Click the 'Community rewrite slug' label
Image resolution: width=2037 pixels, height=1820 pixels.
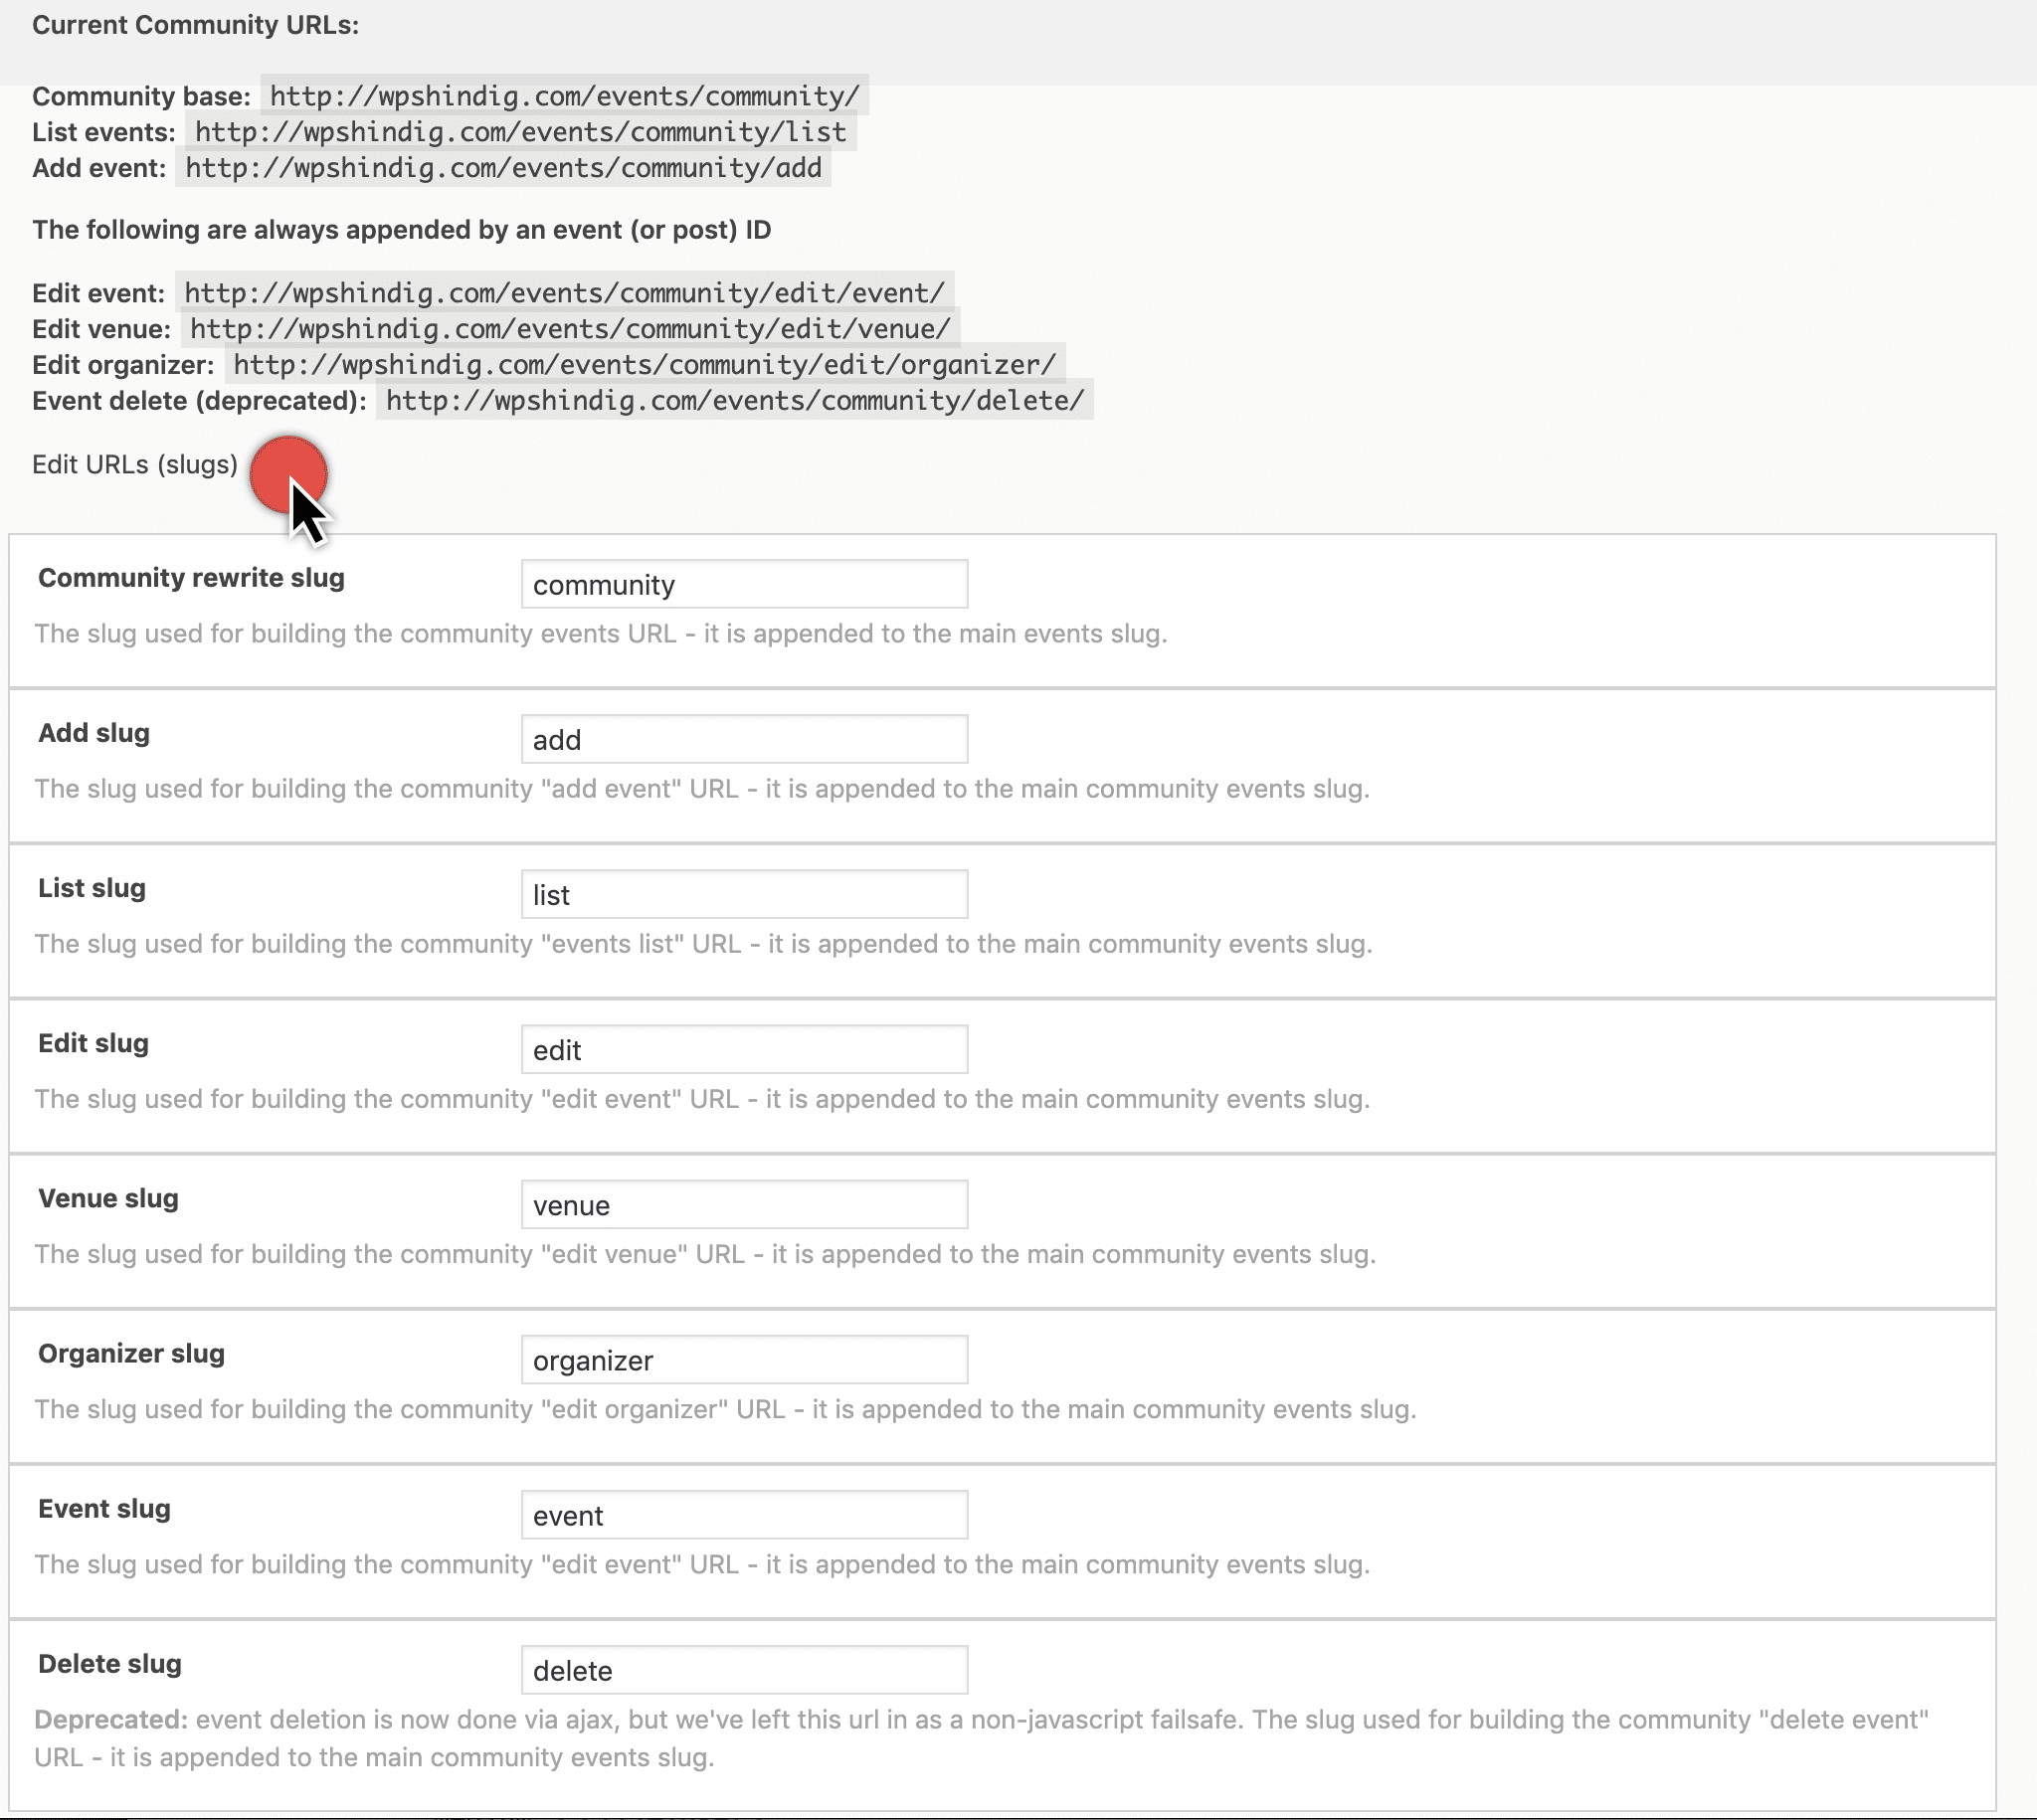191,578
